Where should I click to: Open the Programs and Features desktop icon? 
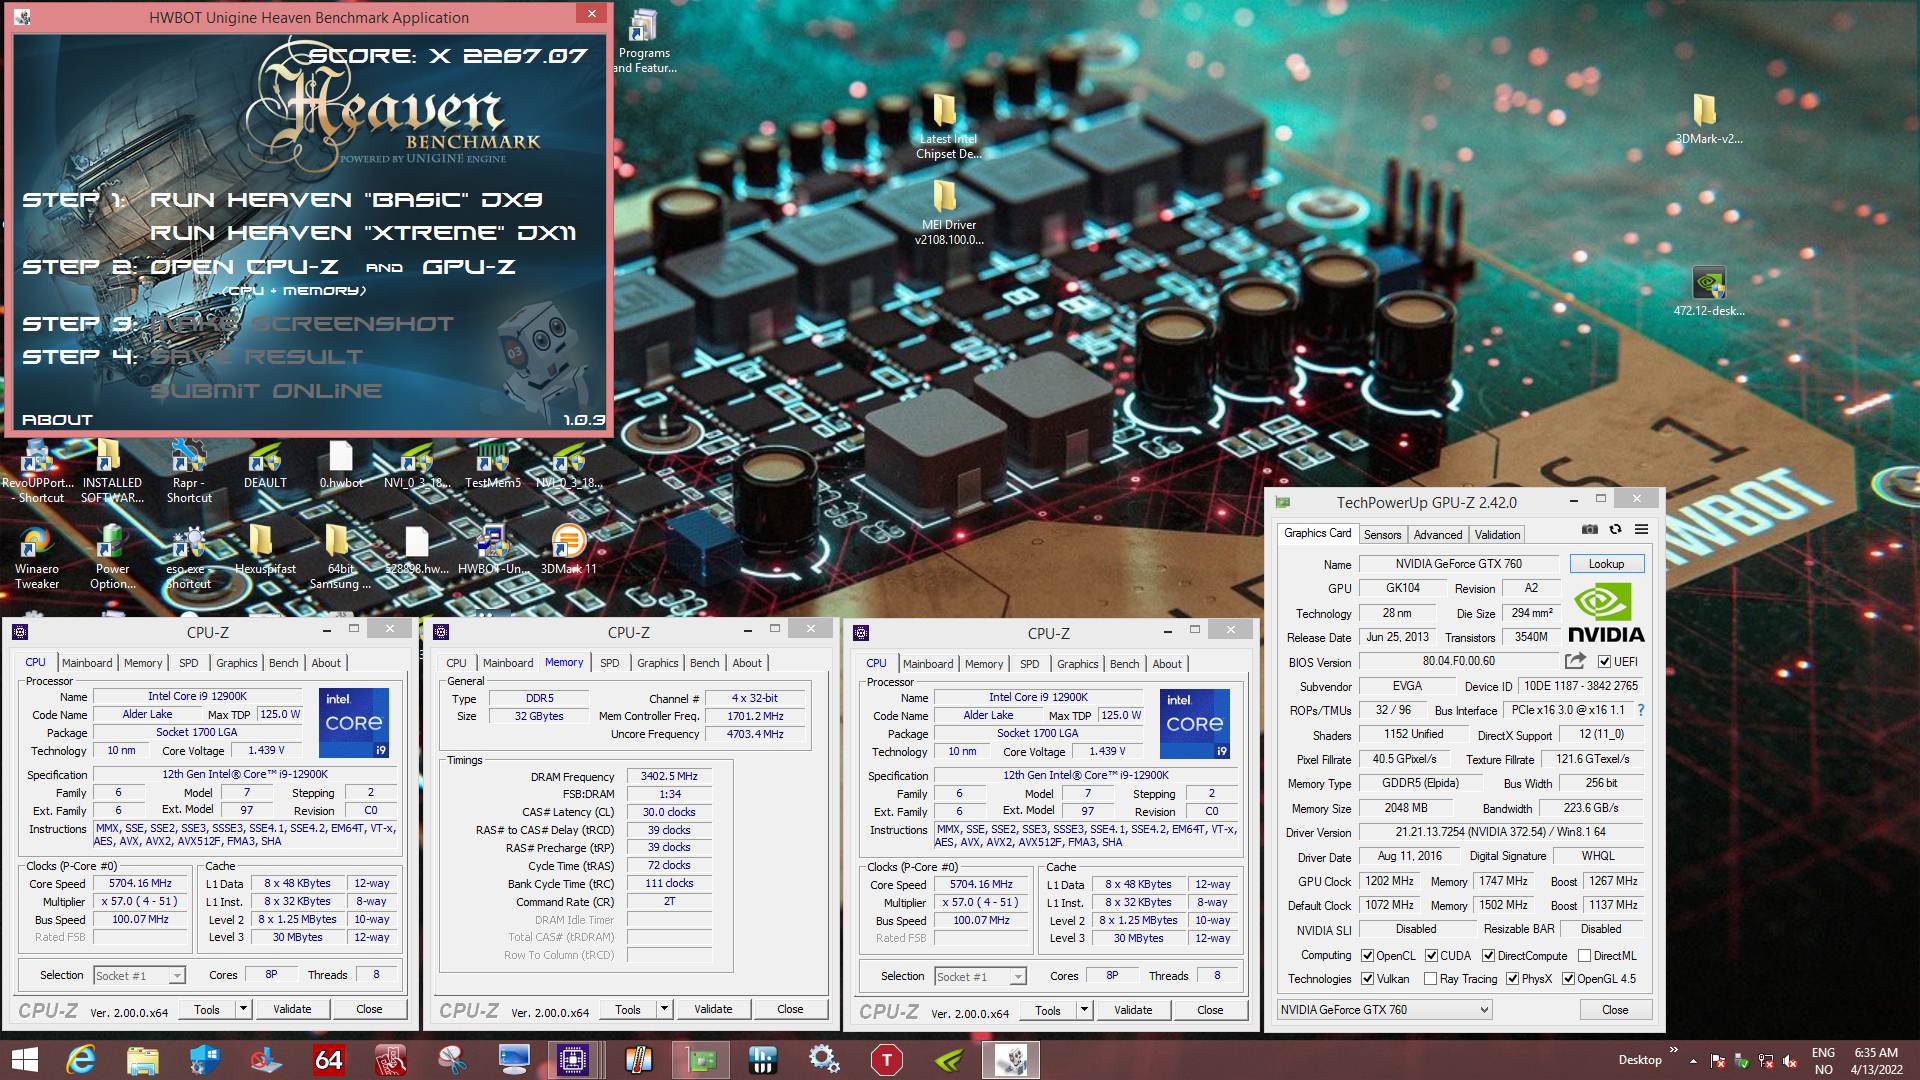tap(644, 42)
